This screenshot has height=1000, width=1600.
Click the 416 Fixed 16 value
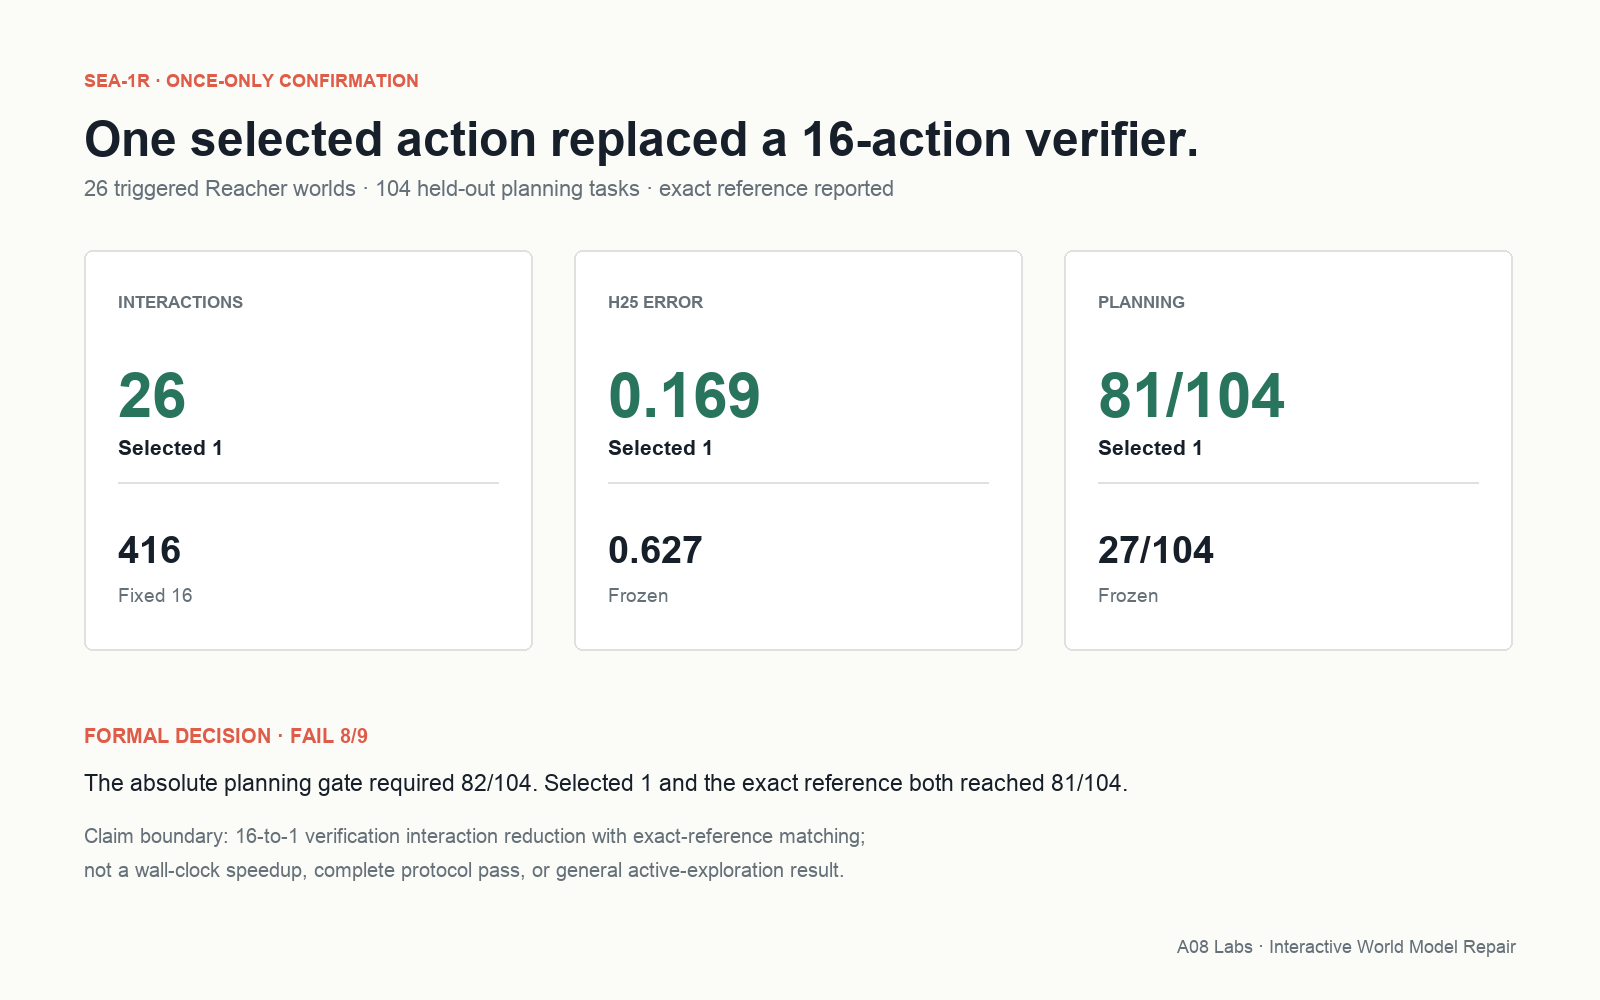[150, 550]
